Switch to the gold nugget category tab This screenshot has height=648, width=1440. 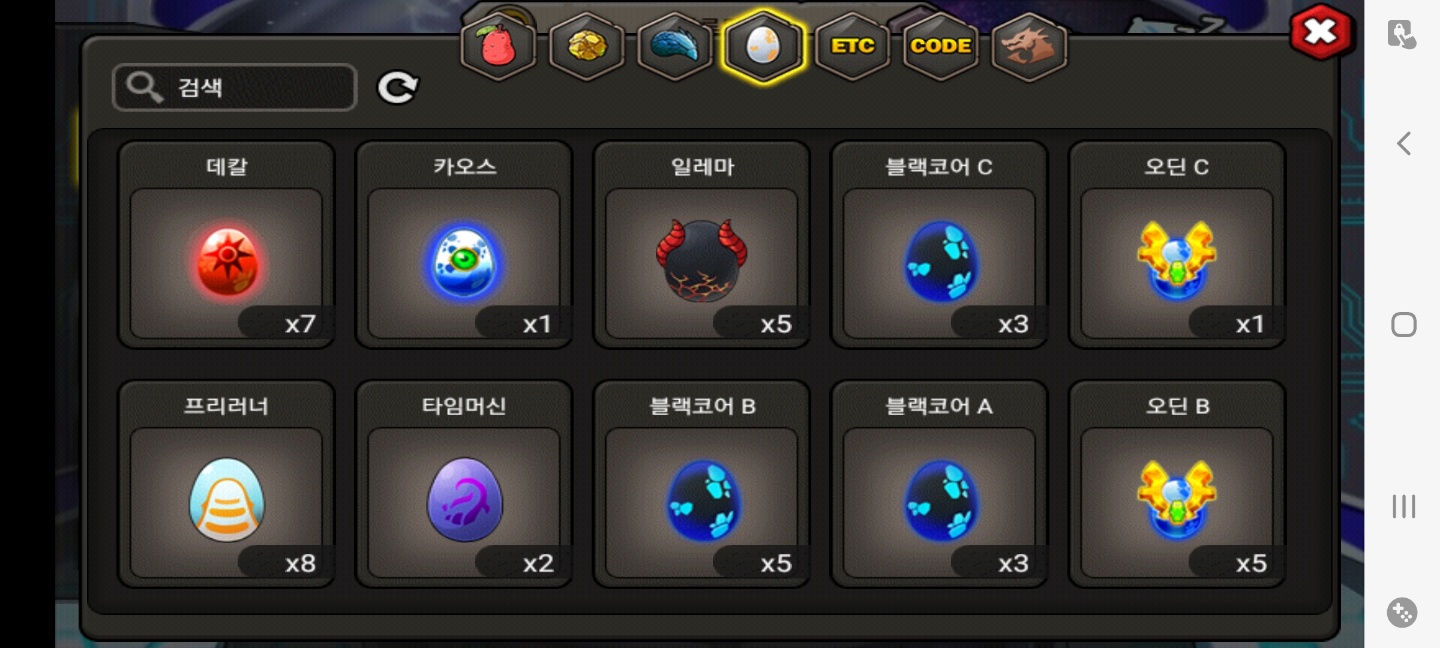coord(586,46)
